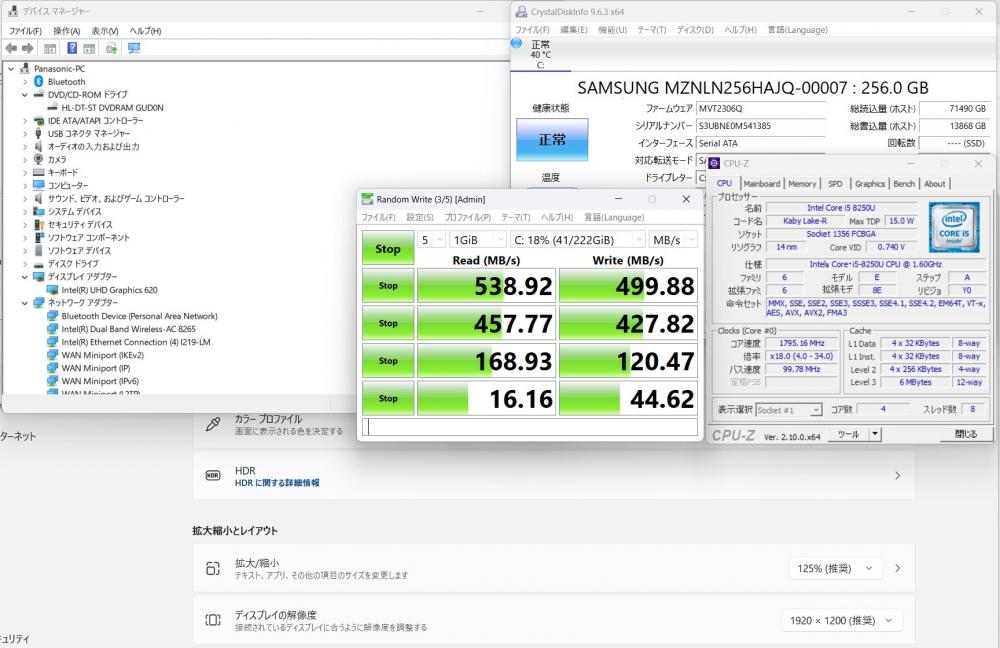Click the Back arrow in Device Manager toolbar
This screenshot has height=648, width=1000.
11,48
